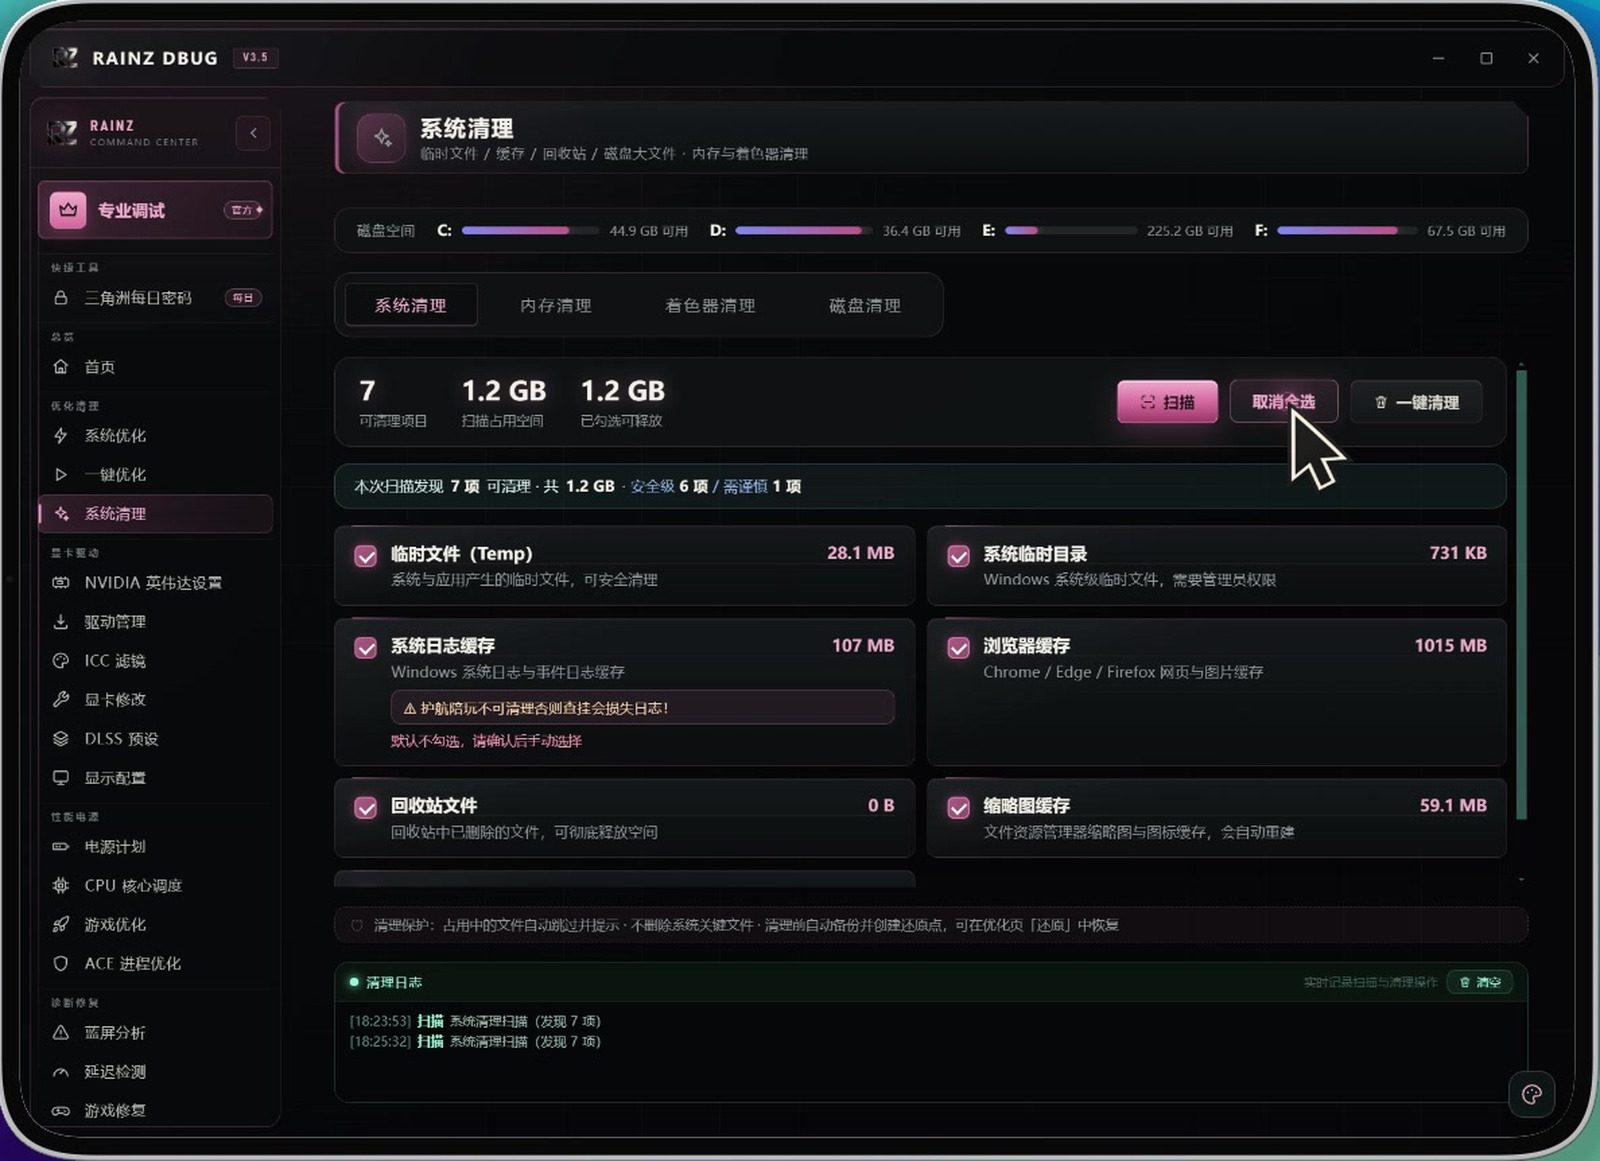The height and width of the screenshot is (1161, 1600).
Task: Open ICC 滤镜 palette icon
Action: (61, 661)
